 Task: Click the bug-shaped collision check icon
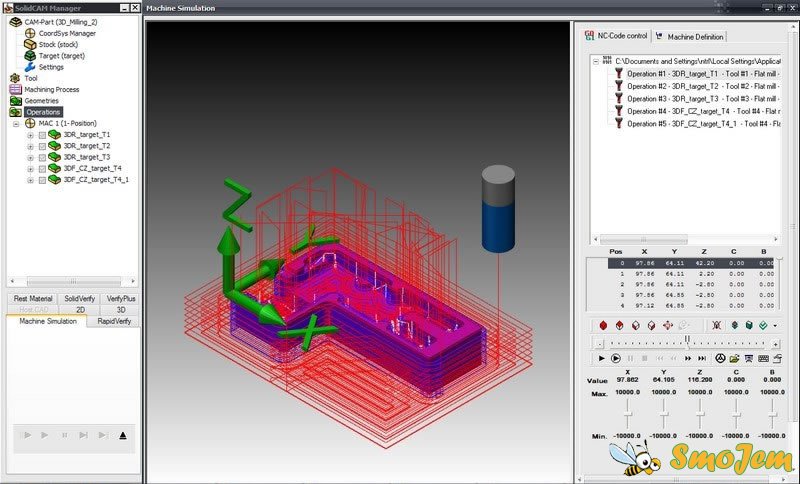coord(716,325)
